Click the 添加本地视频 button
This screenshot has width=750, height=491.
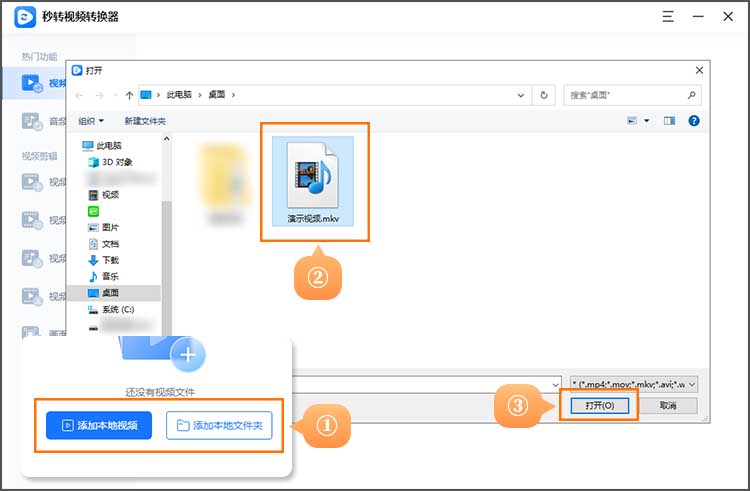click(x=99, y=425)
